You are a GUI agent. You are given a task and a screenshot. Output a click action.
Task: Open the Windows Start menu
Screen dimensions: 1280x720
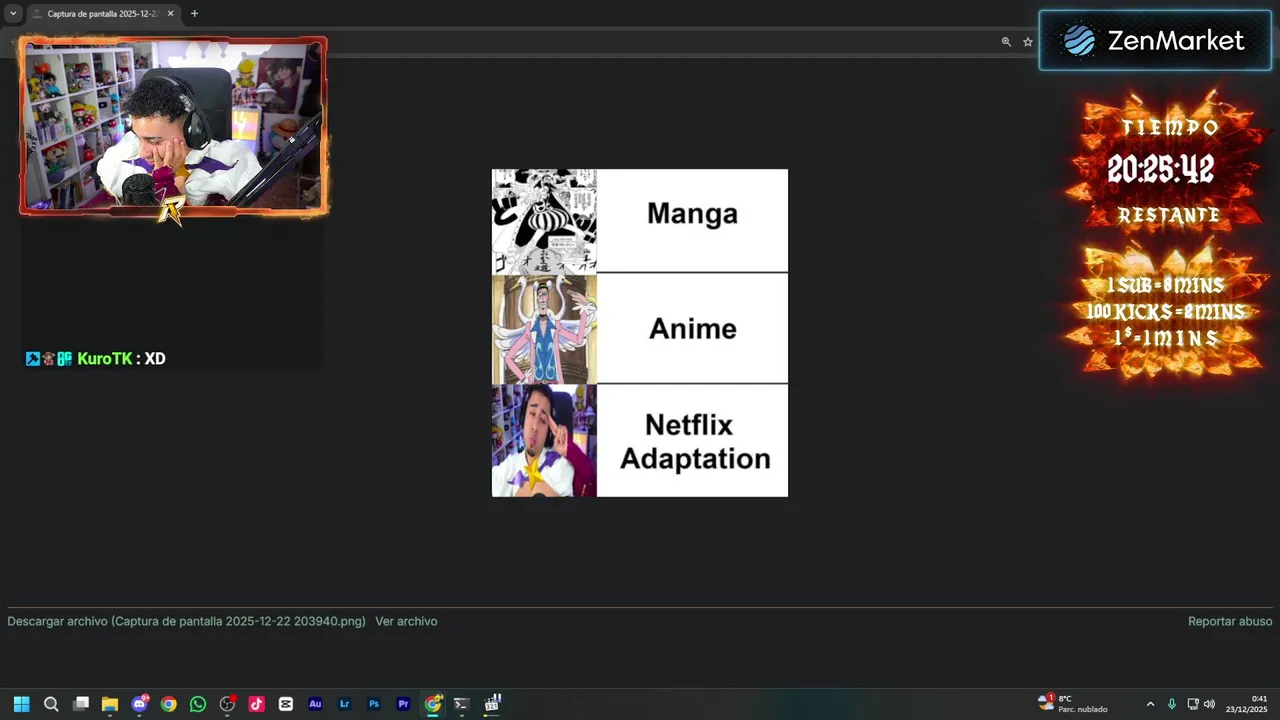click(21, 704)
